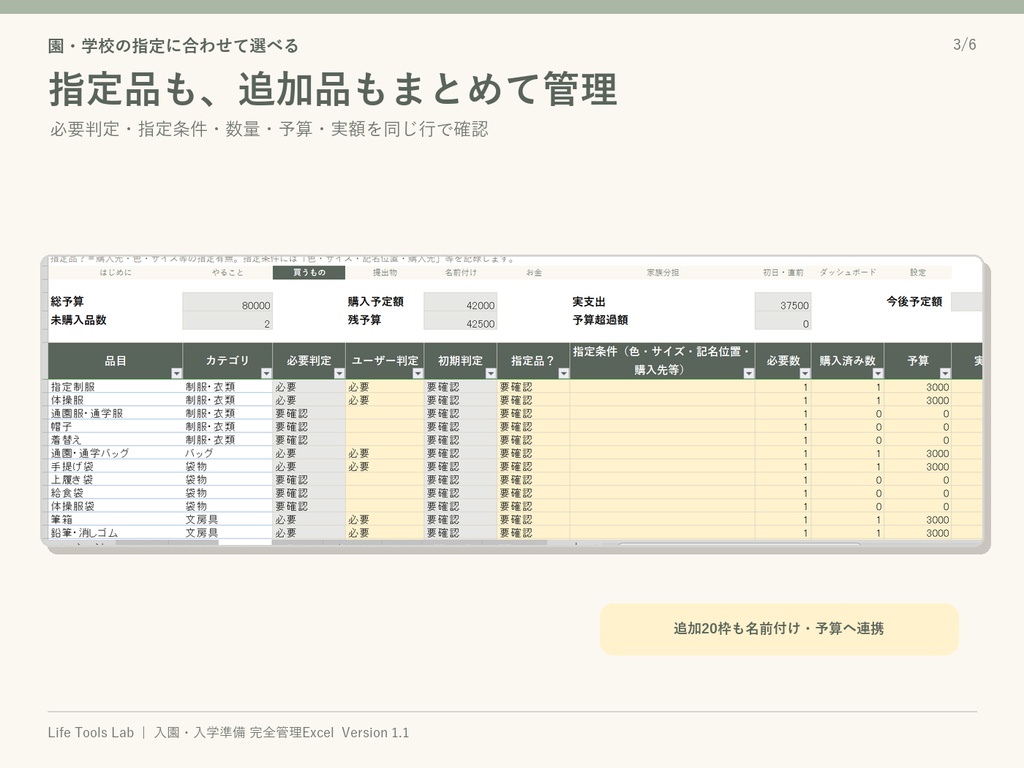Select the 上履き袋 item cell

tap(116, 480)
